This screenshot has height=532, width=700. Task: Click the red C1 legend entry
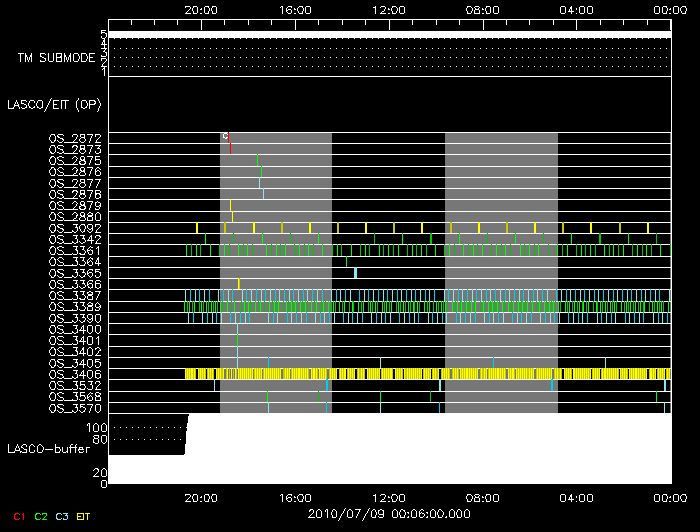coord(19,517)
